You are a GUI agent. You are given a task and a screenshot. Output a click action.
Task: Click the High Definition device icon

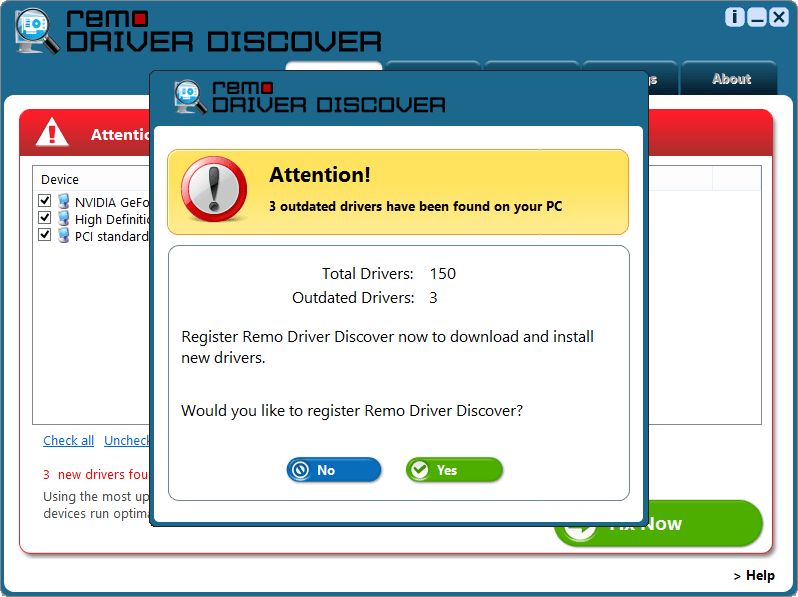point(64,219)
